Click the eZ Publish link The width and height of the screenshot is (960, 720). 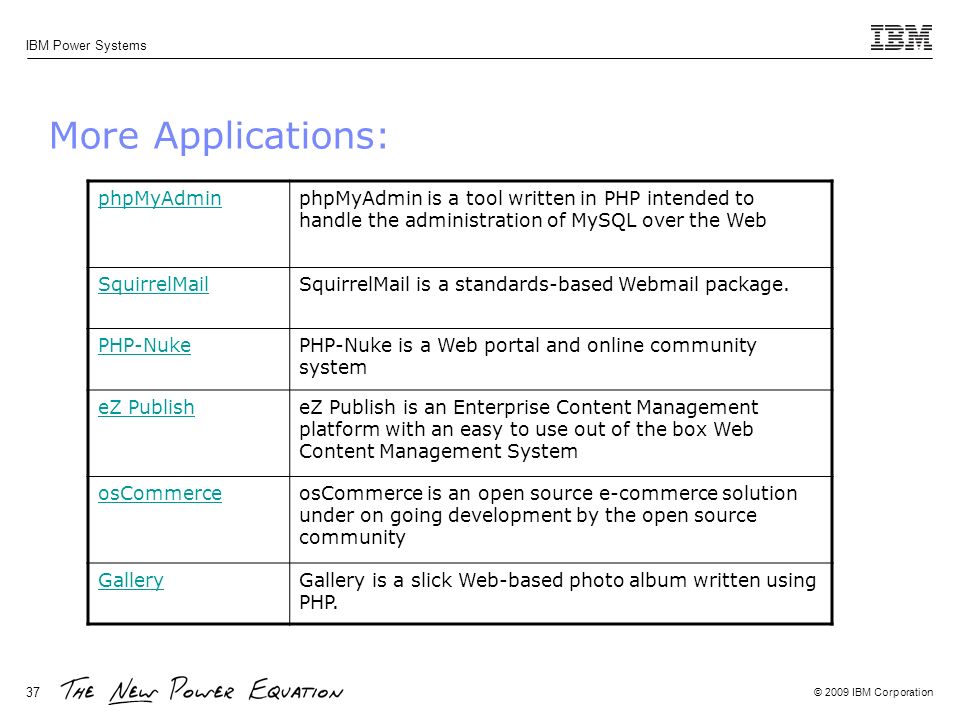tap(146, 408)
